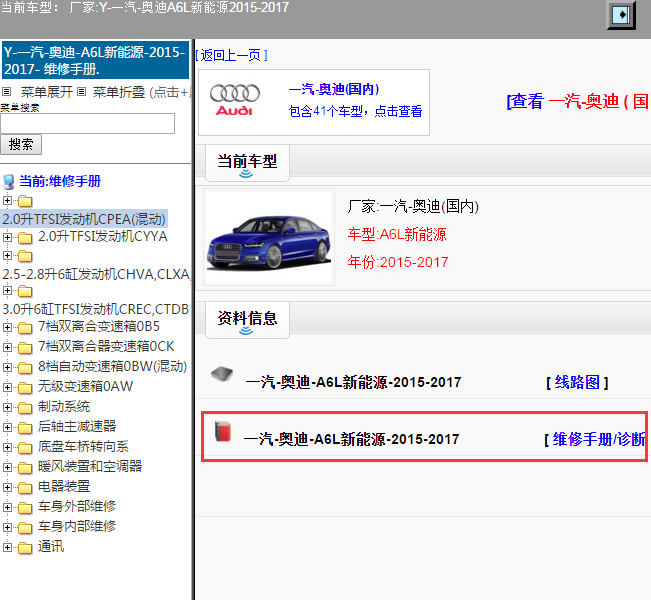Image resolution: width=651 pixels, height=600 pixels.
Task: Click folder icon of 通讯
Action: tap(25, 548)
